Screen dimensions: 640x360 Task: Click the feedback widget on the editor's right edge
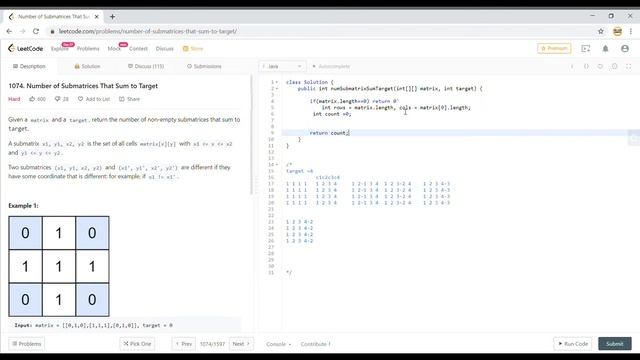tap(634, 139)
